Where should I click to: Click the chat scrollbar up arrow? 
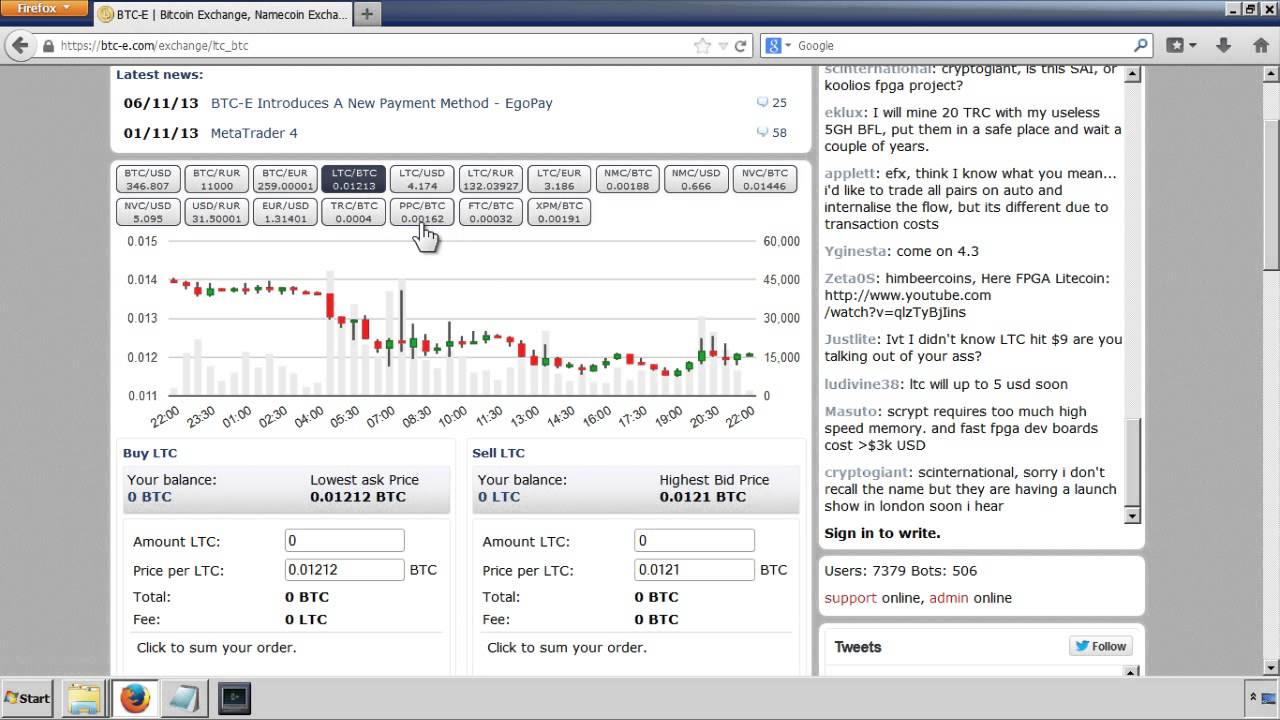click(x=1133, y=74)
